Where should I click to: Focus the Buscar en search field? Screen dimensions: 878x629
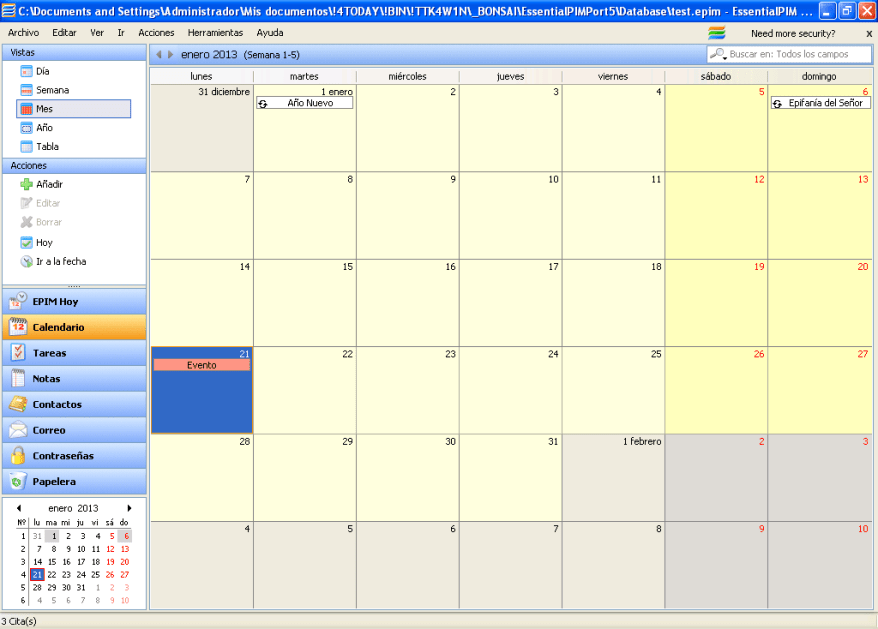(x=795, y=54)
